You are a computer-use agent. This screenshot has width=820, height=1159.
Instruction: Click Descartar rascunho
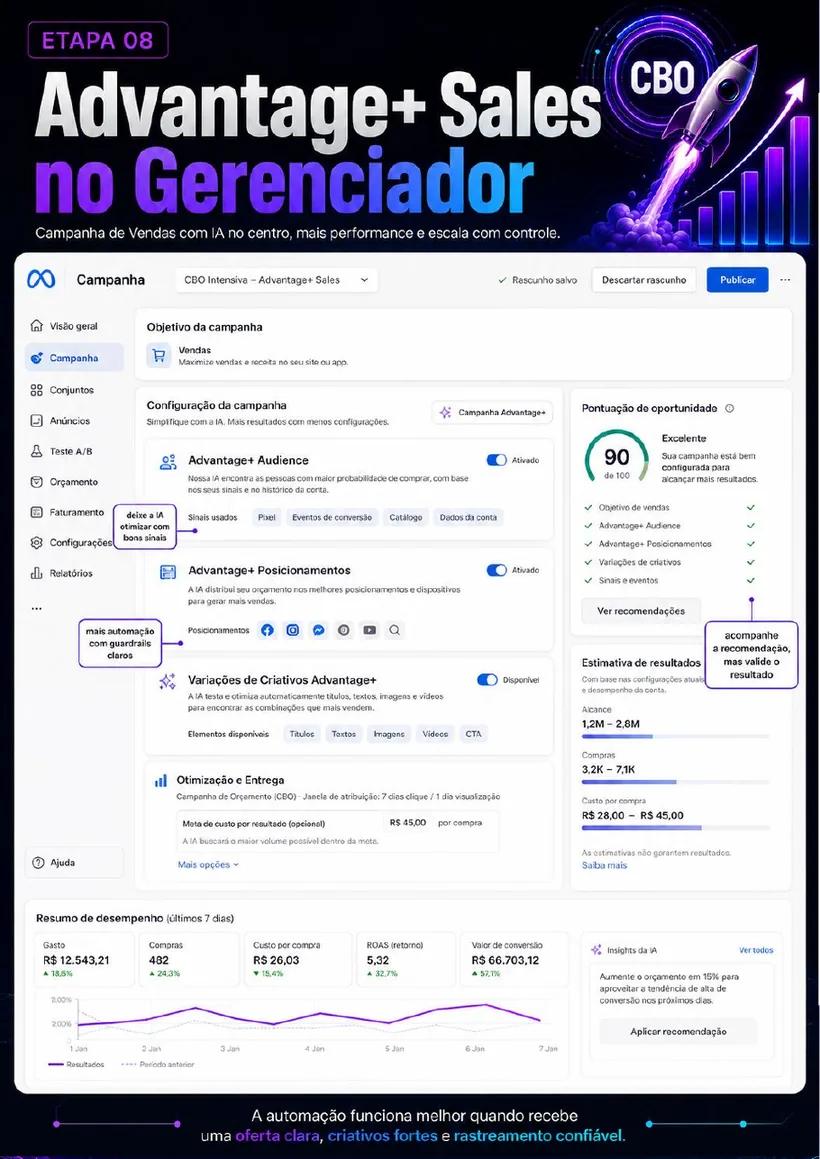tap(644, 280)
